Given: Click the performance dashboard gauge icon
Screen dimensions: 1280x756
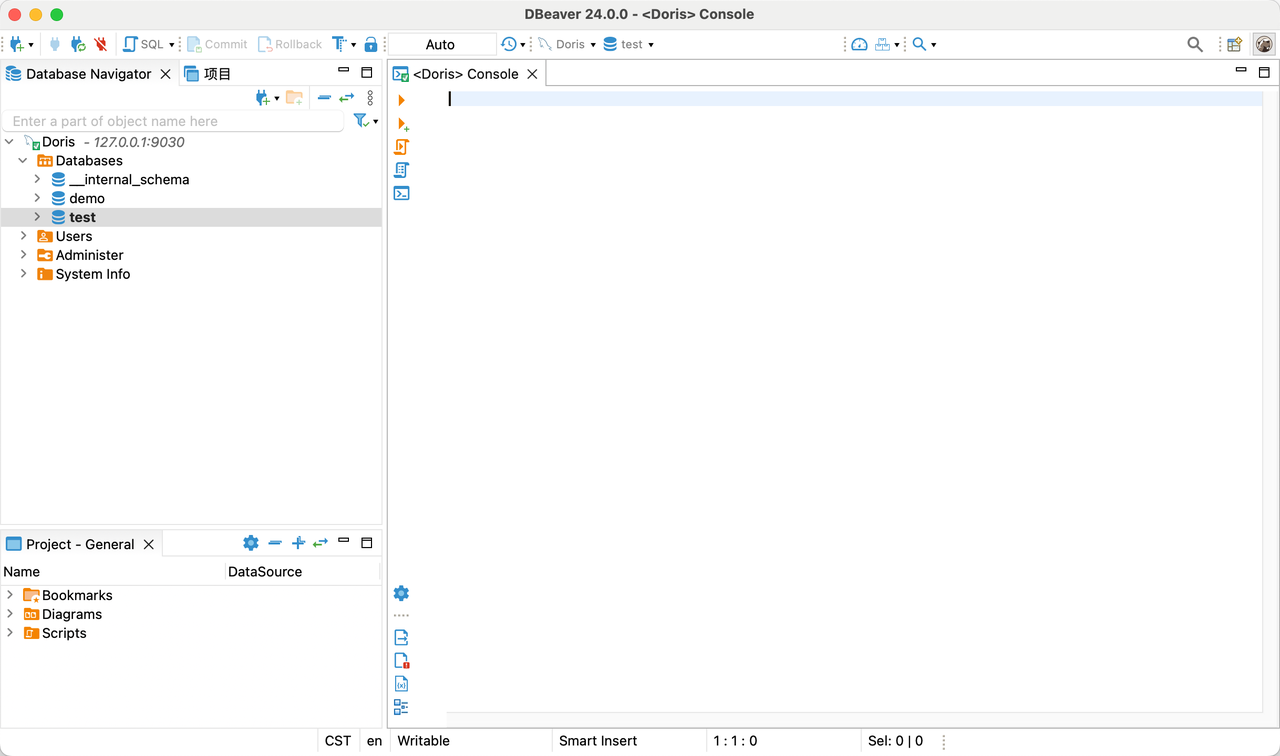Looking at the screenshot, I should [x=859, y=44].
